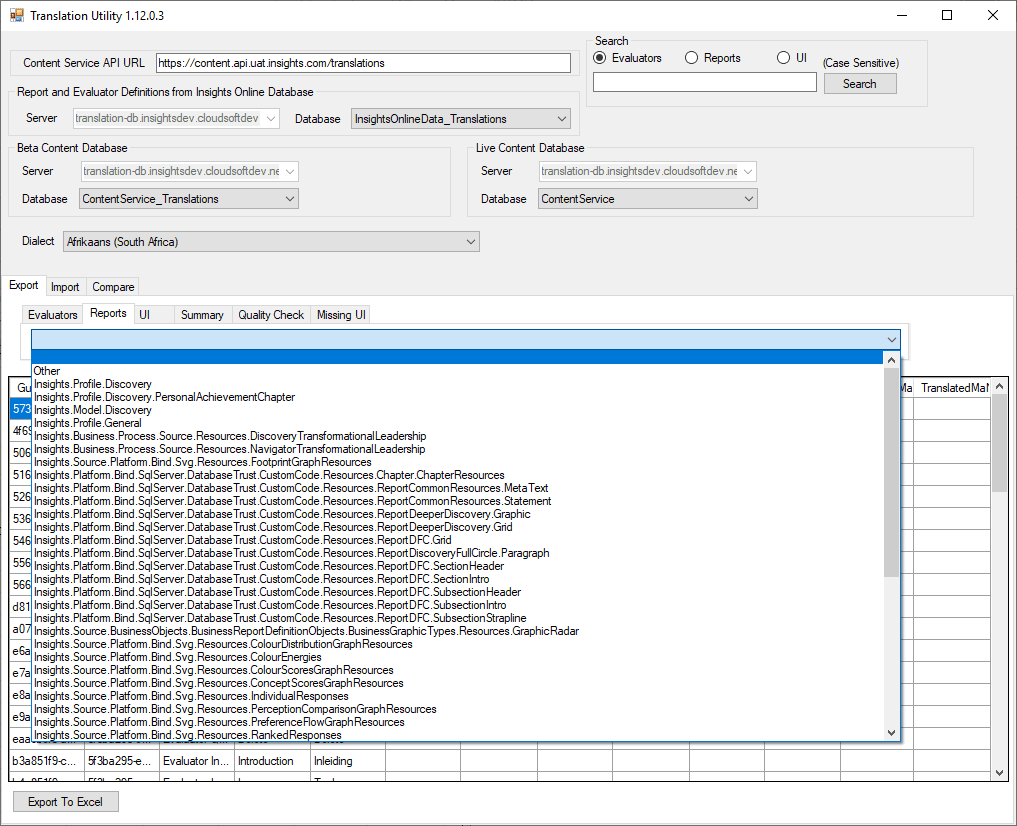Open the Summary sub-tab
1017x826 pixels.
click(202, 314)
